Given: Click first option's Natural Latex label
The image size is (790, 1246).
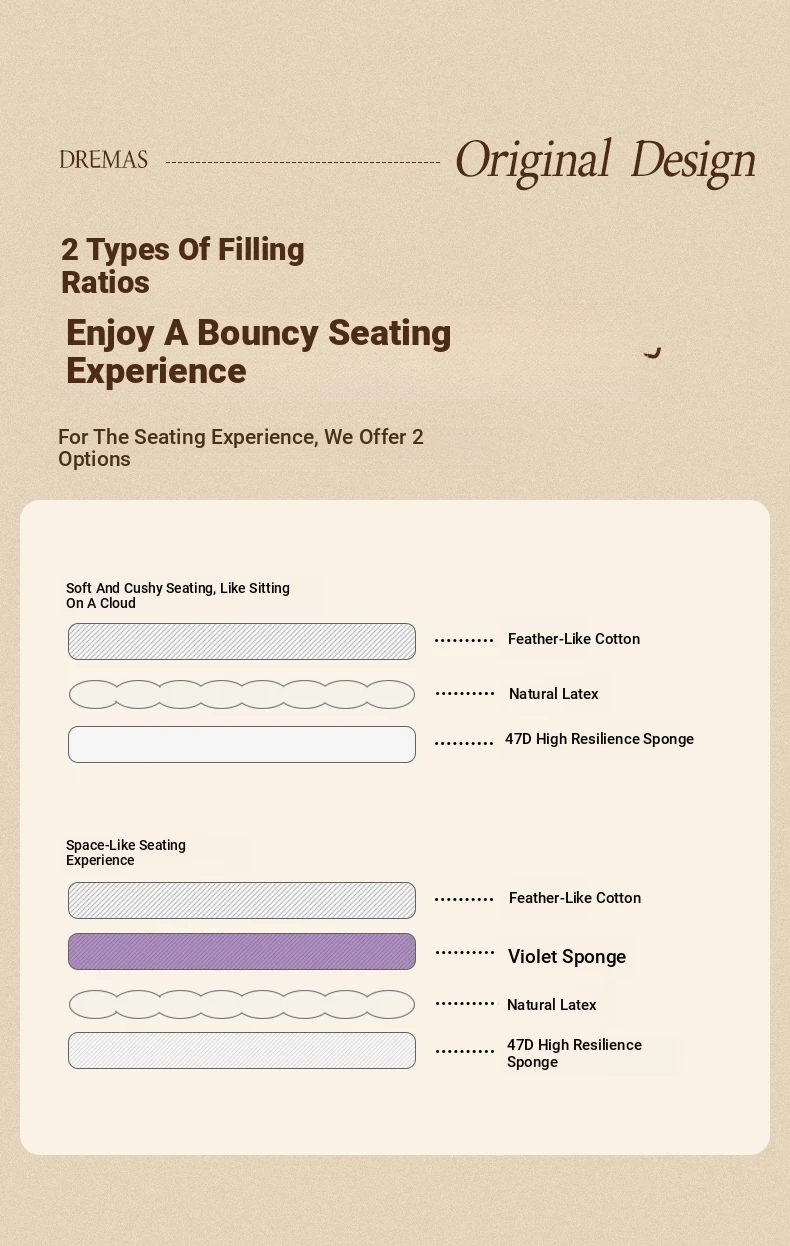Looking at the screenshot, I should coord(554,694).
